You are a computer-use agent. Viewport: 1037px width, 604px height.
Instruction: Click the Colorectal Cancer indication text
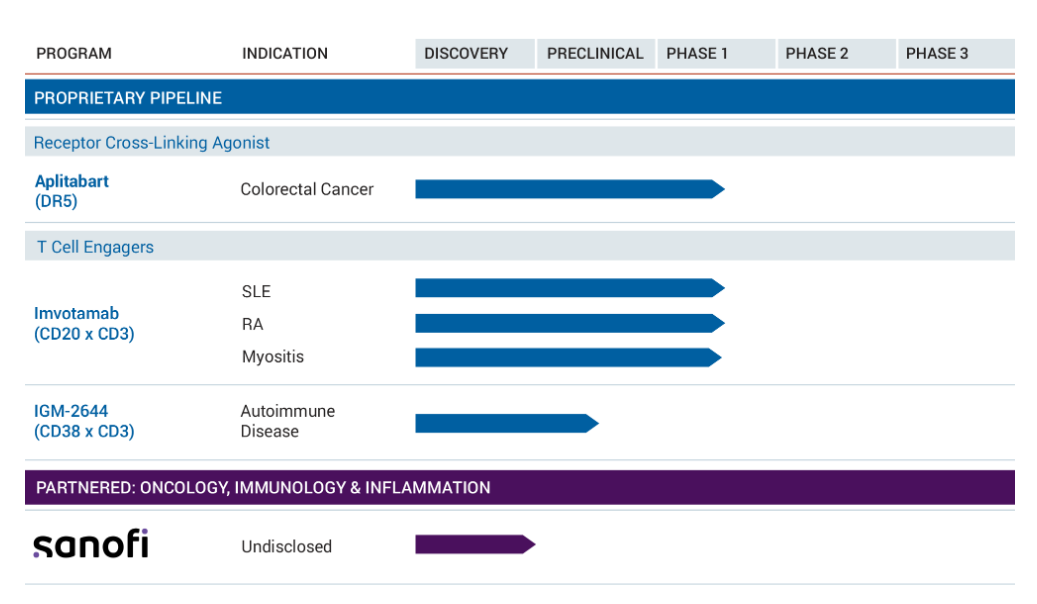[x=307, y=189]
